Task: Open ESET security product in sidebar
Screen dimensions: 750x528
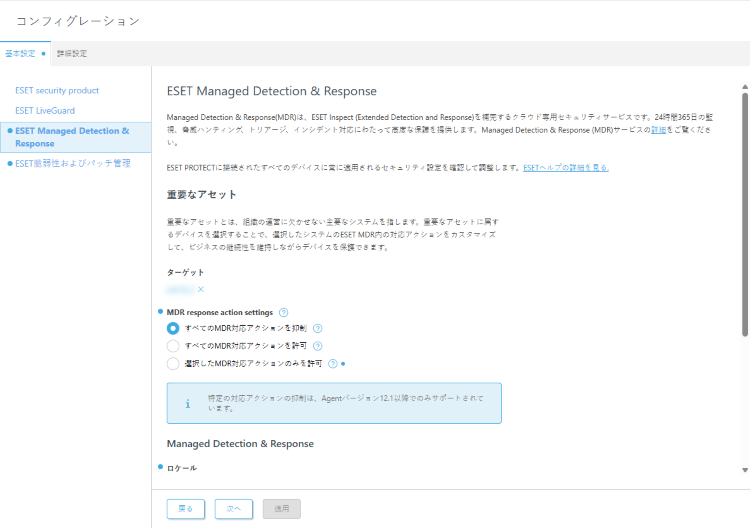Action: [57, 91]
